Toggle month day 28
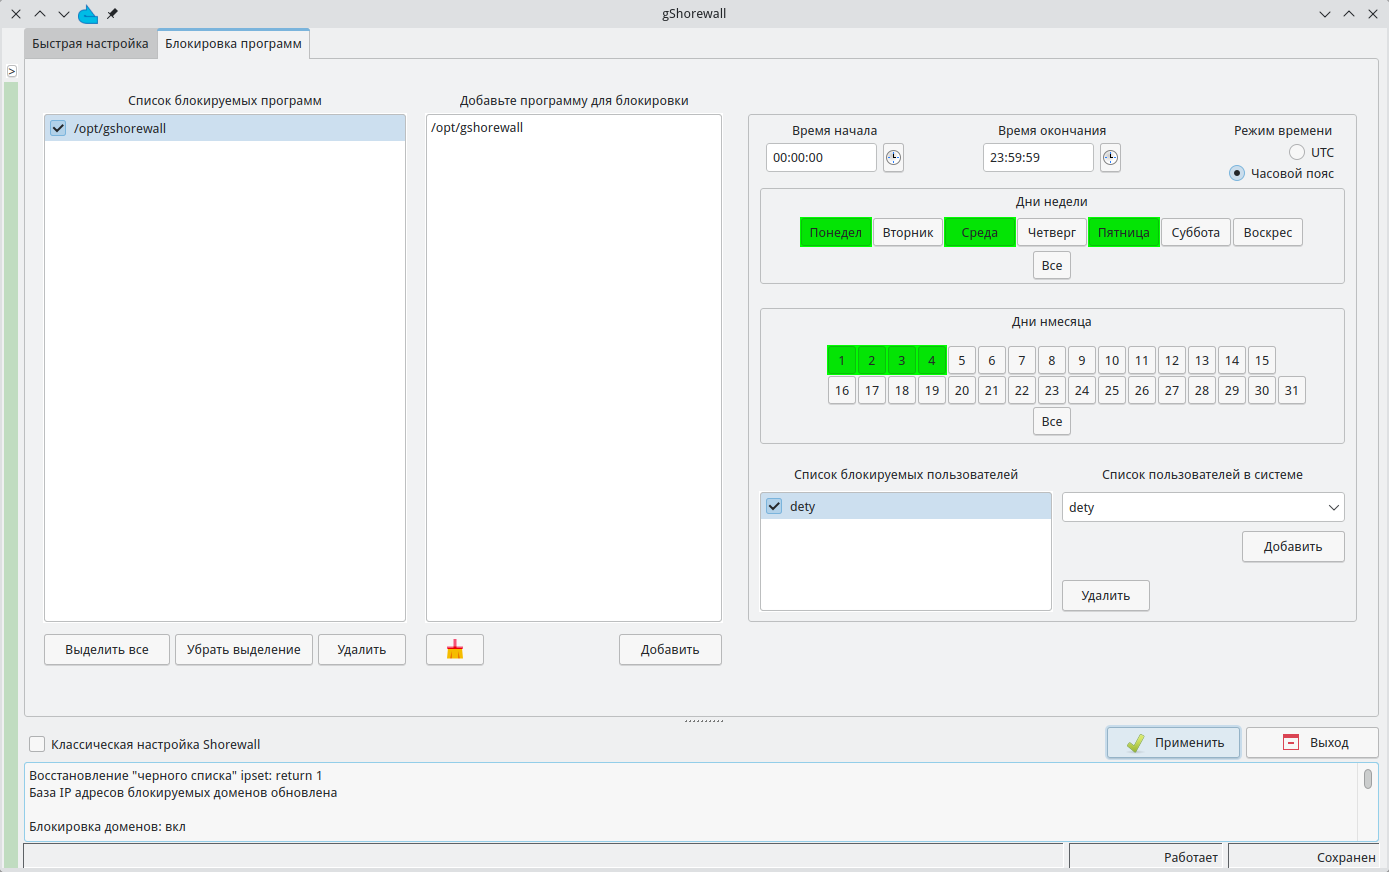1389x872 pixels. [x=1202, y=391]
